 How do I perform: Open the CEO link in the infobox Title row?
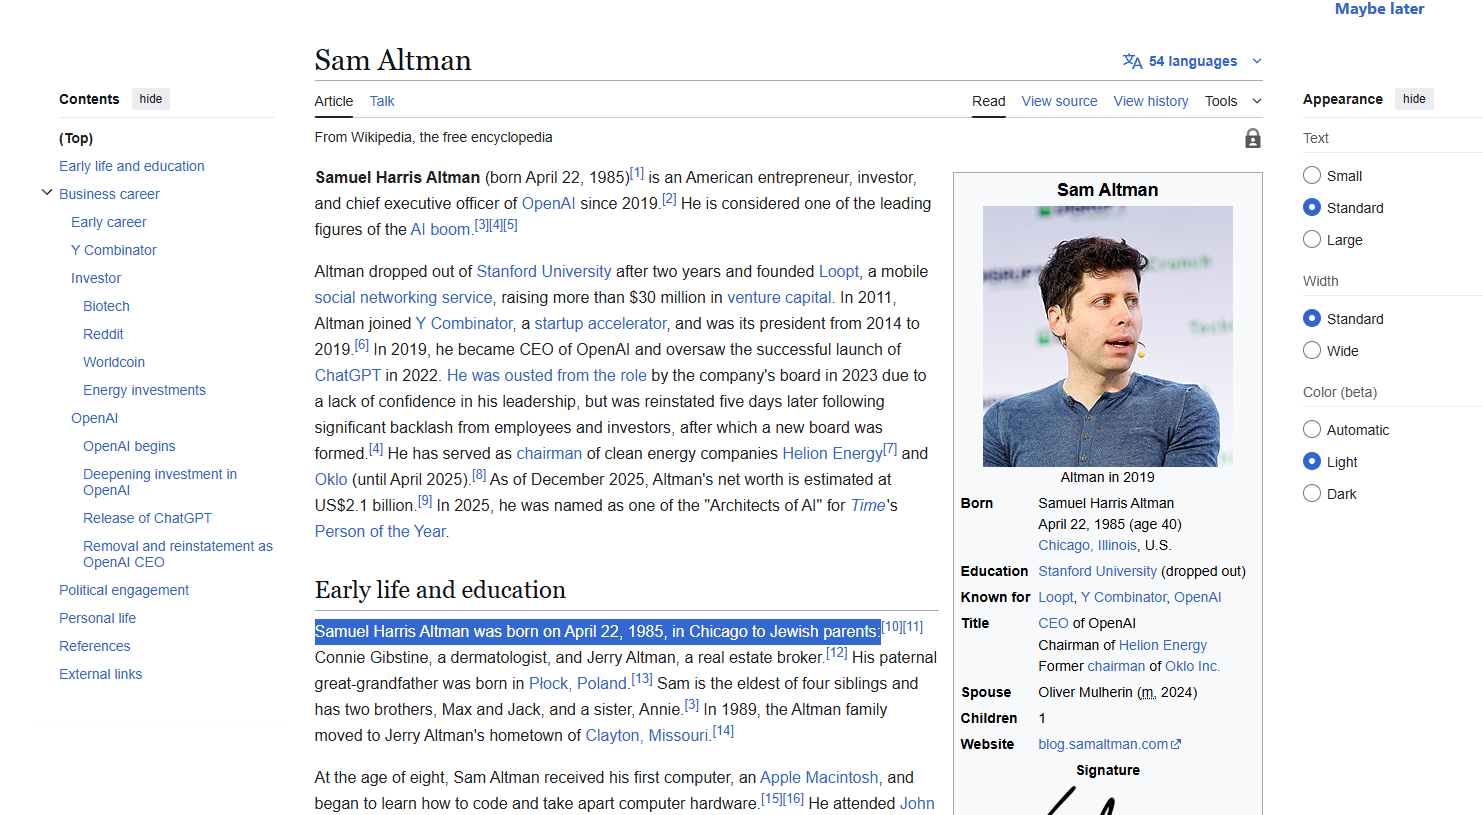(x=1053, y=623)
